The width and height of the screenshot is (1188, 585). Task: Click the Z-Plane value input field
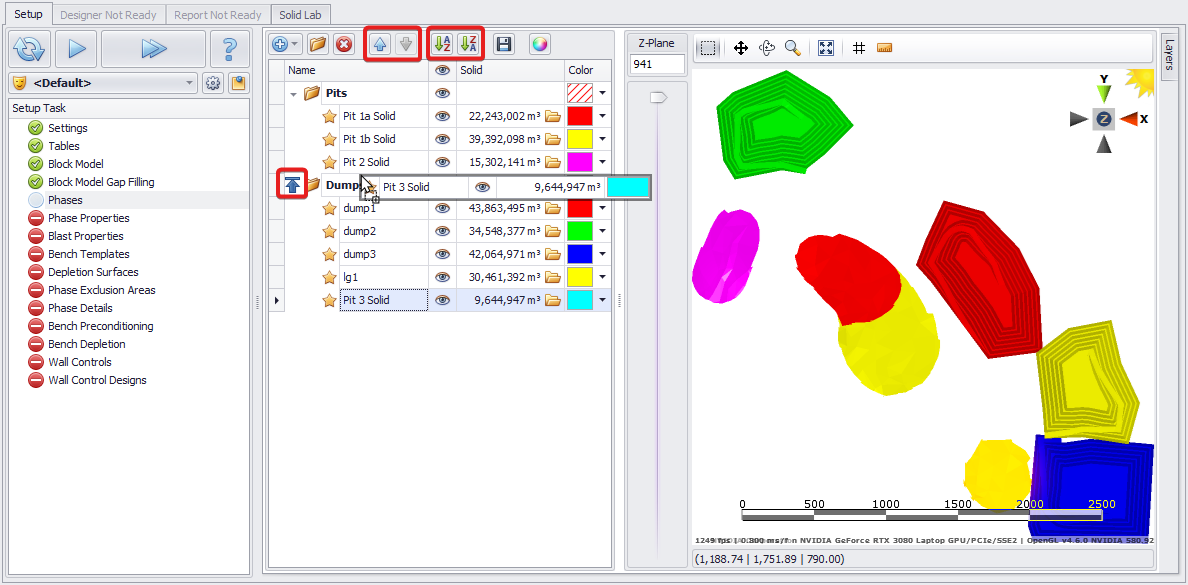click(657, 64)
